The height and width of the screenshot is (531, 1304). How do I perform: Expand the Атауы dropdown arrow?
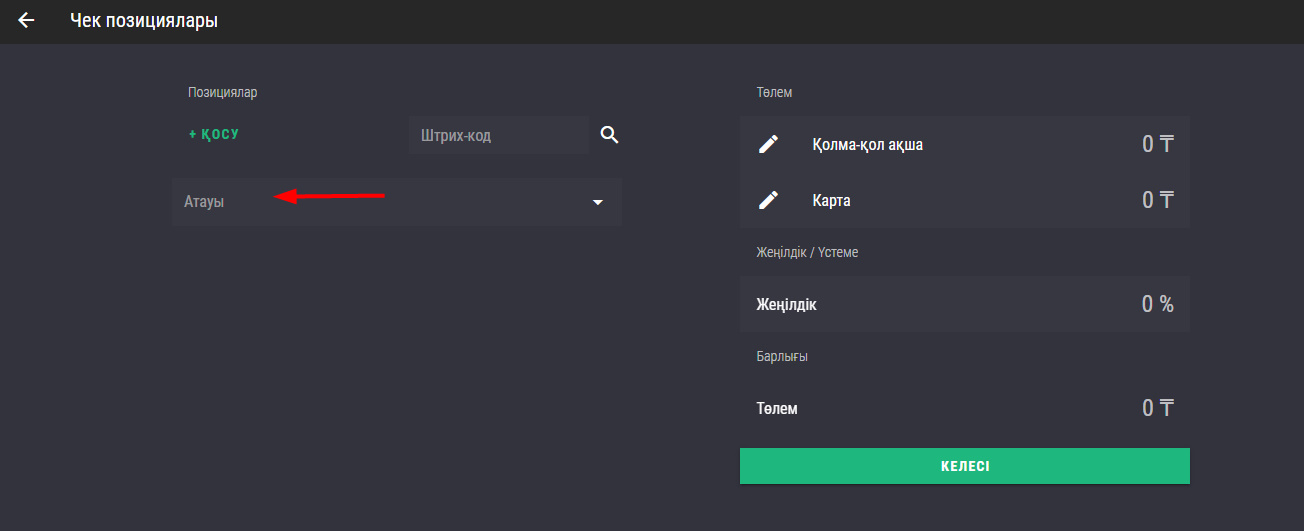click(x=598, y=202)
